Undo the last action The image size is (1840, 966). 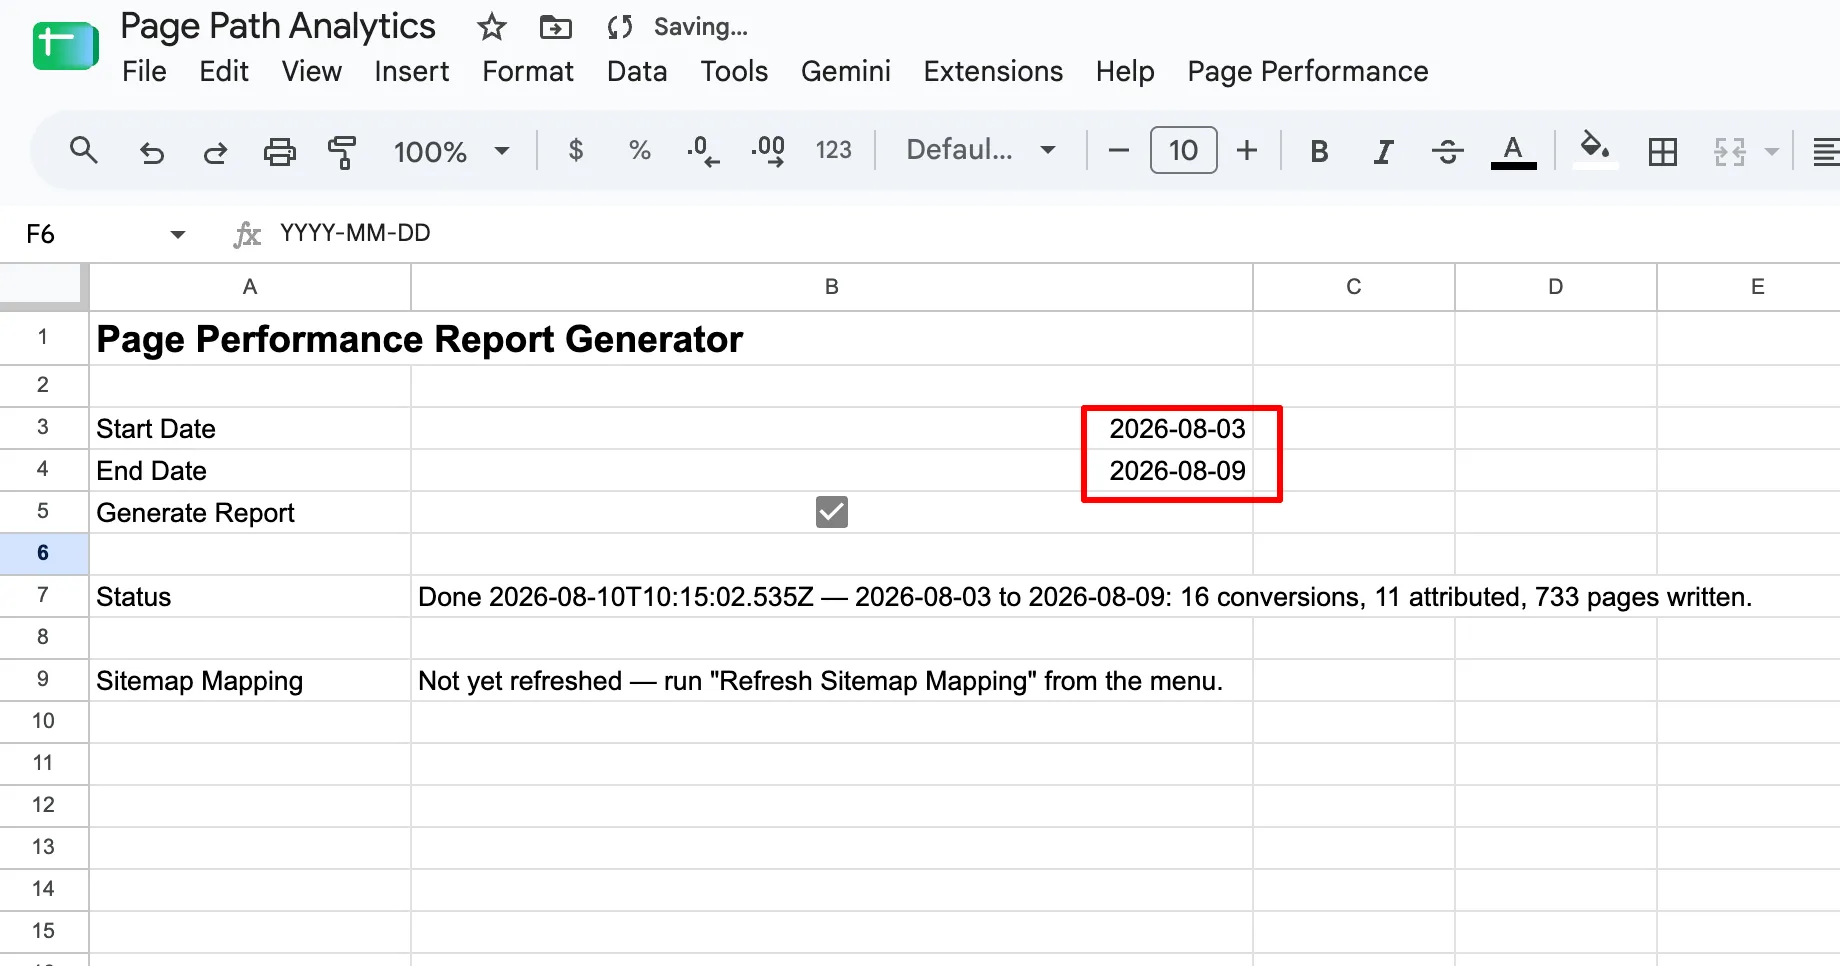click(x=151, y=152)
